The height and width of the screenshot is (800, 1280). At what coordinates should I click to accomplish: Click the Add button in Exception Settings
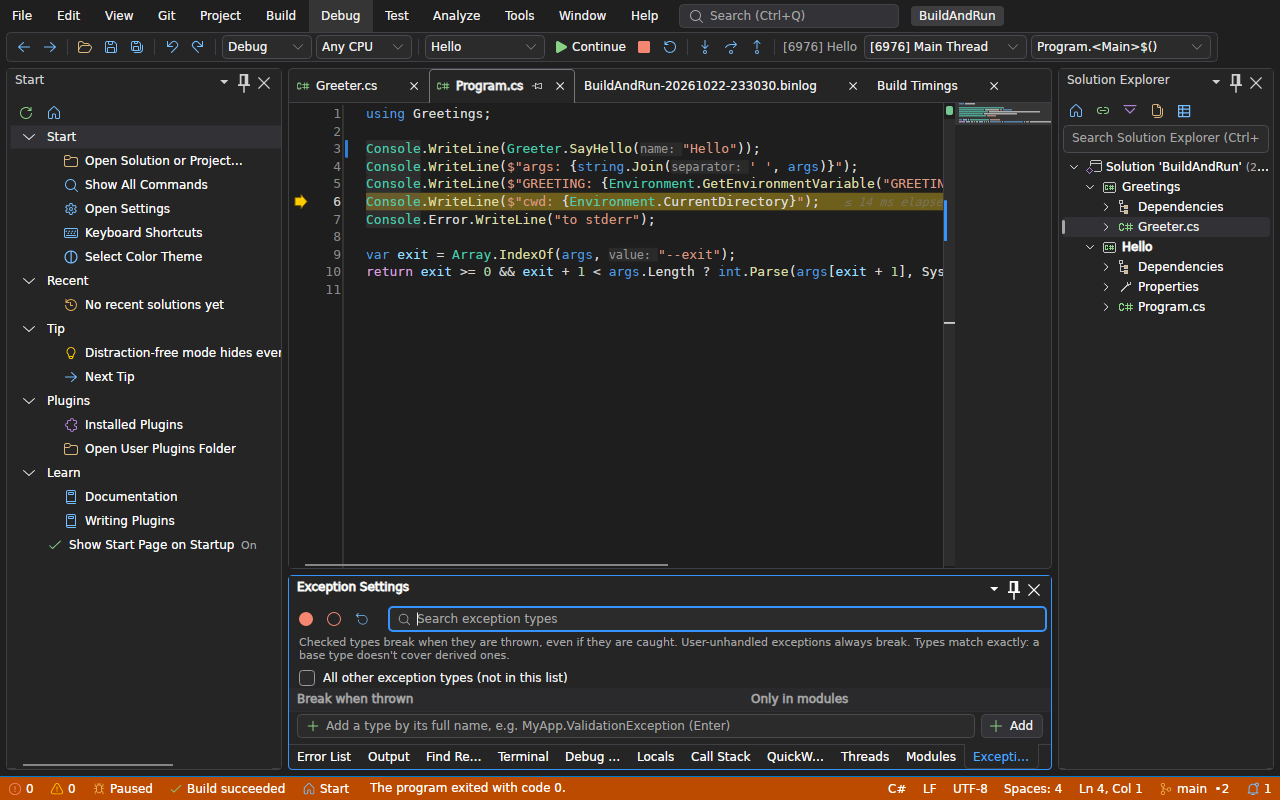pyautogui.click(x=1012, y=726)
